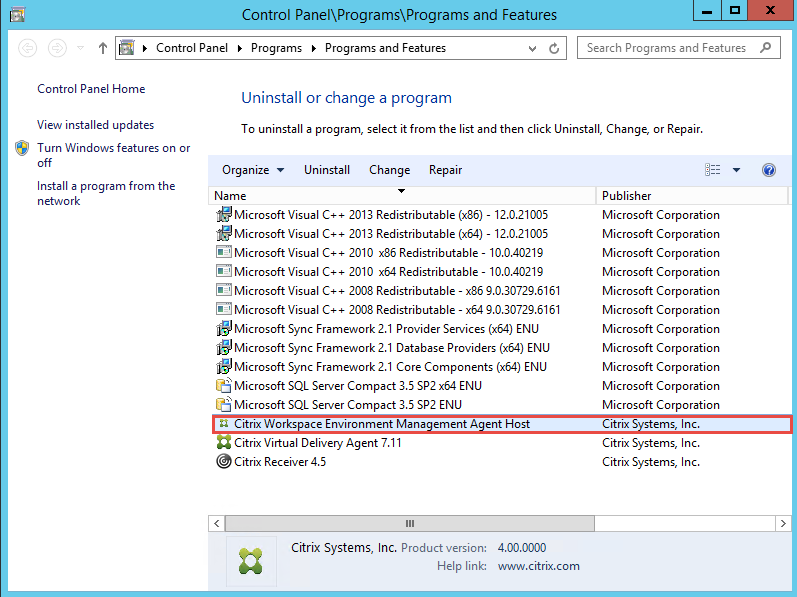Screen dimensions: 797x597
Task: Click icon of SQL Server Compact 3.5 SP2 ENU
Action: point(224,404)
